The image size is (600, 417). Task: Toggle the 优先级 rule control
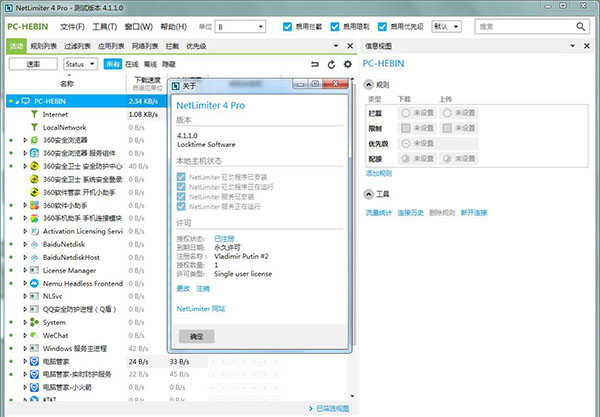click(x=406, y=143)
